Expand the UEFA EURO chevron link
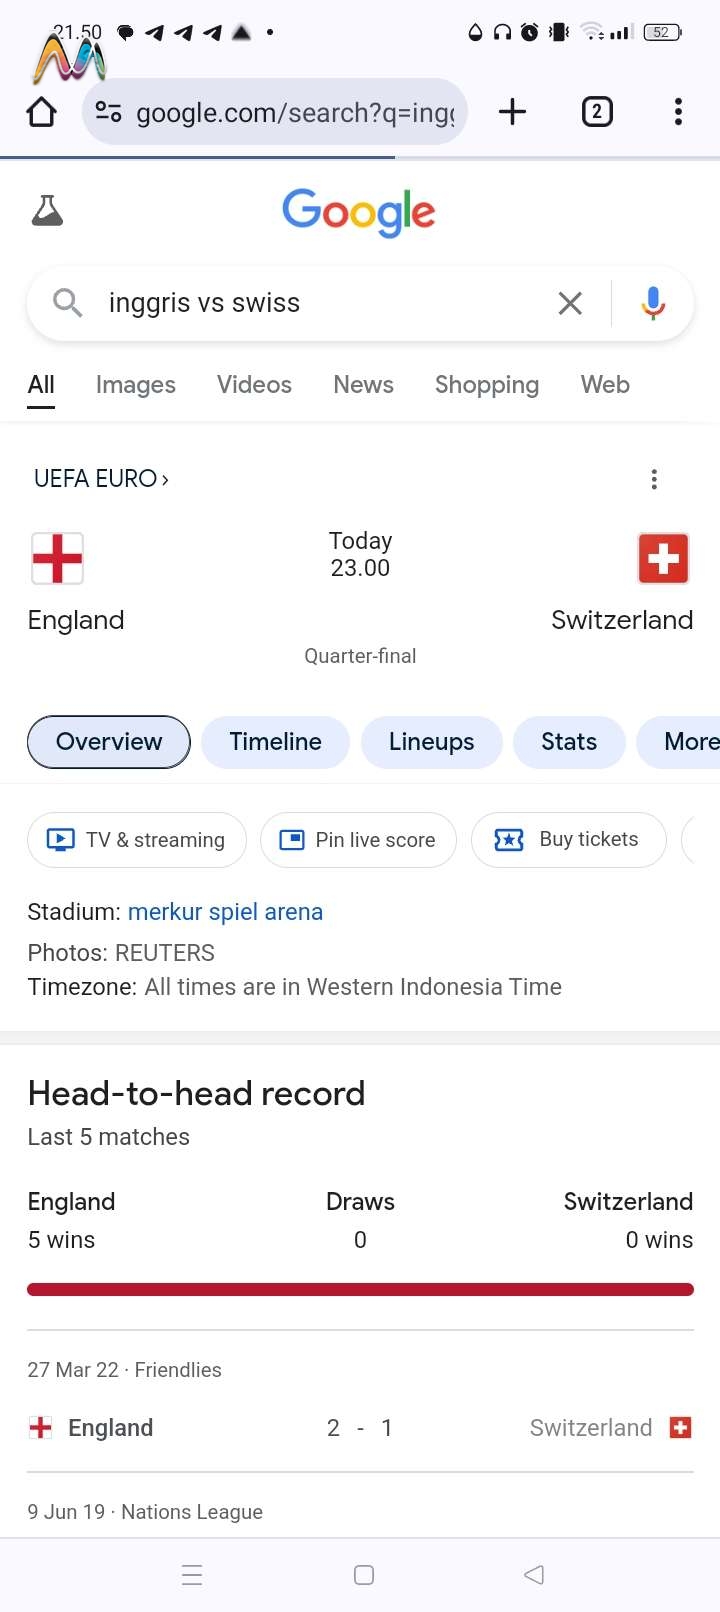Viewport: 720px width, 1612px height. (x=101, y=479)
